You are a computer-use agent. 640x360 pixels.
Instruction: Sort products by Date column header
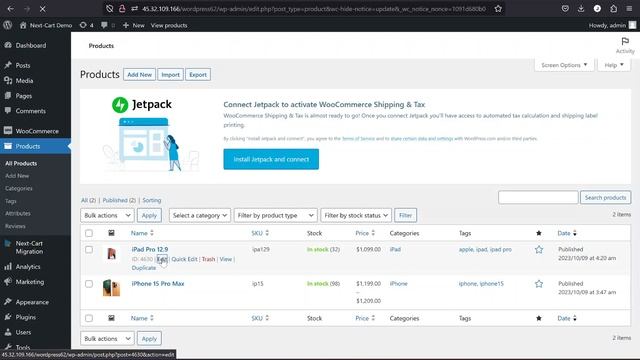coord(567,233)
